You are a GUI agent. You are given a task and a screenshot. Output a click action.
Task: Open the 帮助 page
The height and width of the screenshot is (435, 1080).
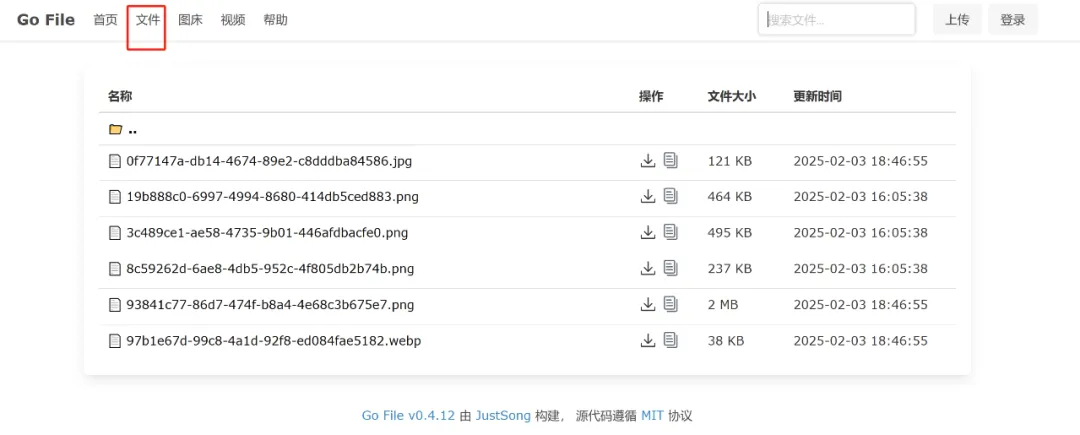coord(276,20)
